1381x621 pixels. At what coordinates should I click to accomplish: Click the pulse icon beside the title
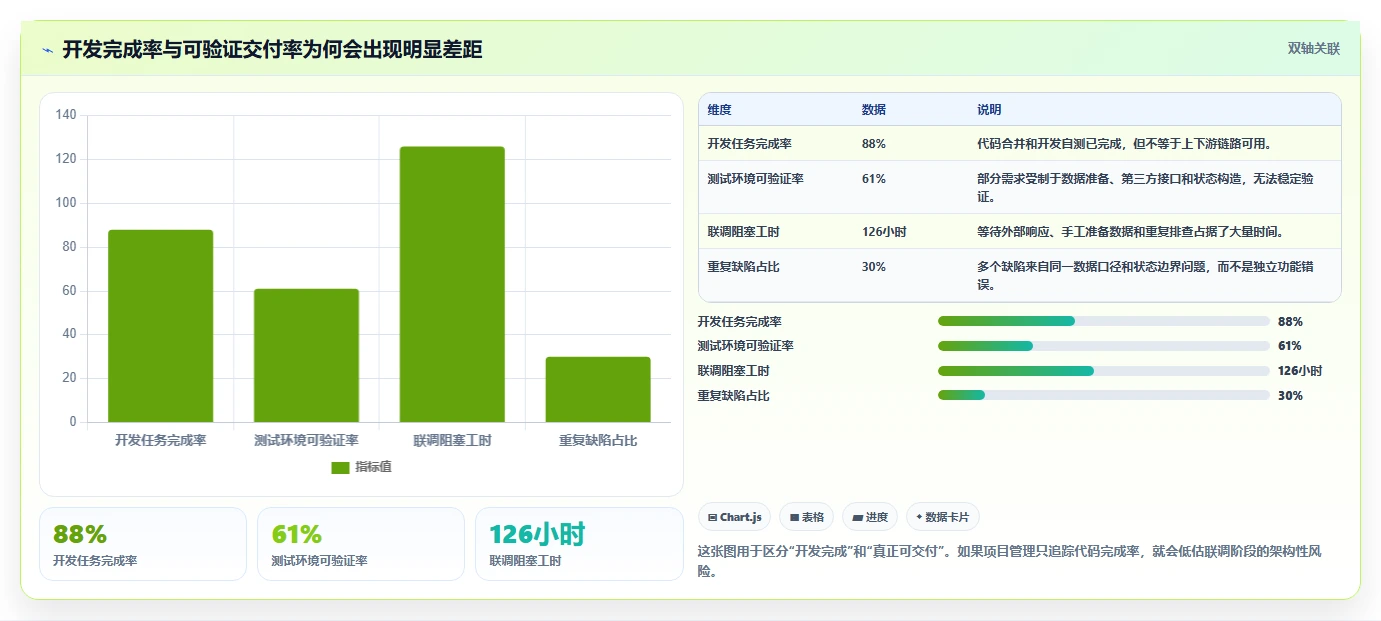[x=48, y=50]
